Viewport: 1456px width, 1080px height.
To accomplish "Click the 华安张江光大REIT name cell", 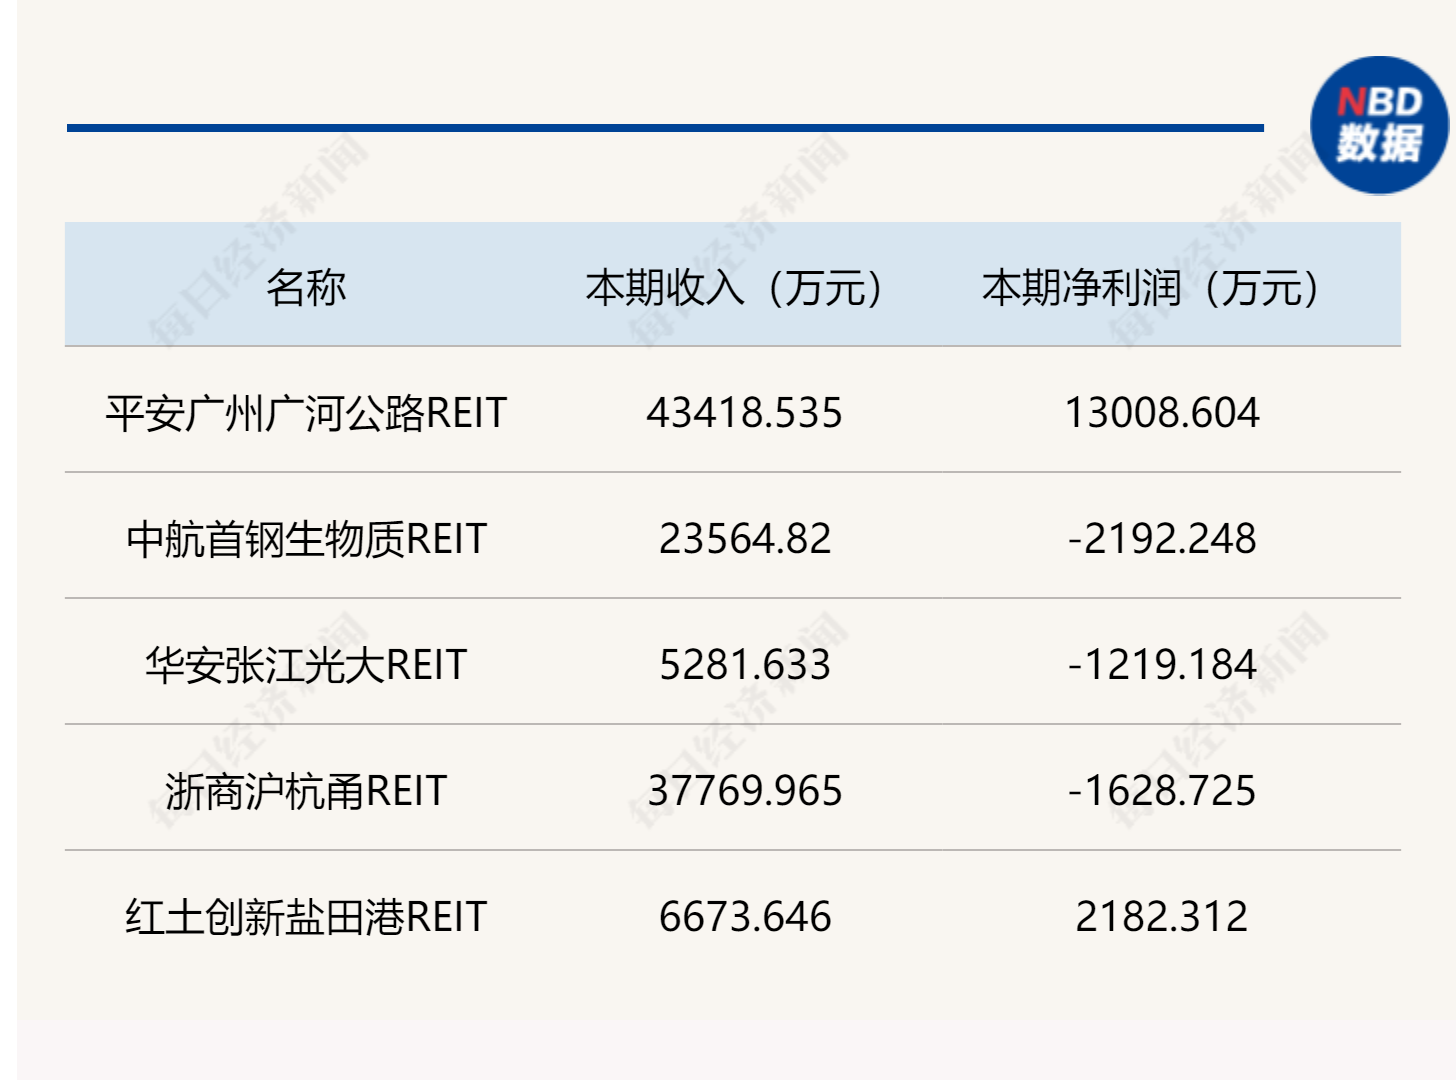I will tap(306, 665).
